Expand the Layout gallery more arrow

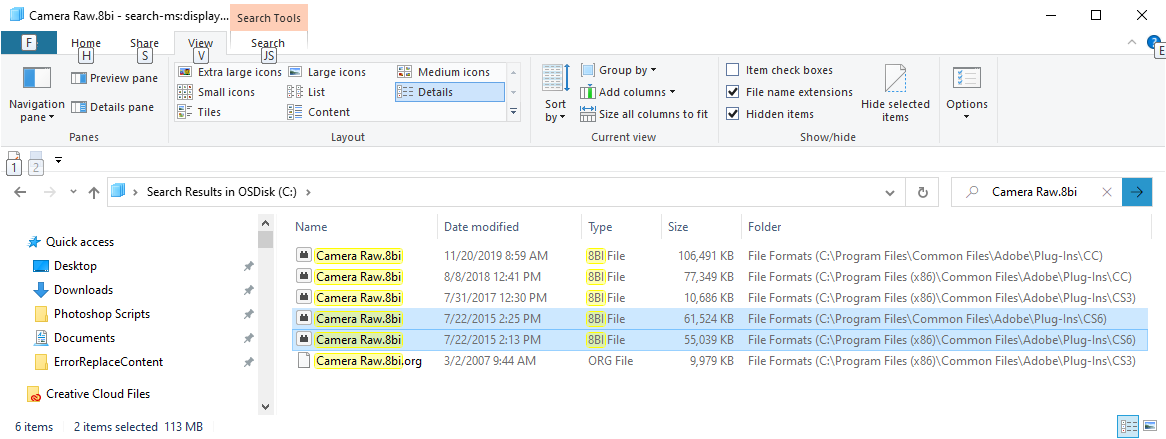pyautogui.click(x=514, y=112)
